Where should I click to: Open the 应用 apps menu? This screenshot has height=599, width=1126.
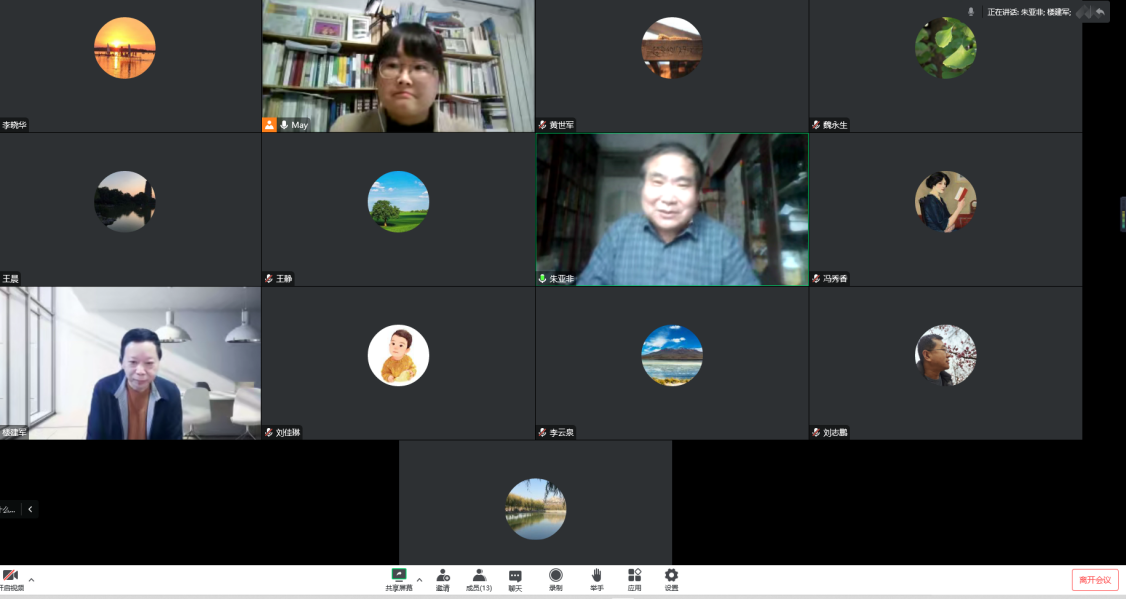coord(634,578)
